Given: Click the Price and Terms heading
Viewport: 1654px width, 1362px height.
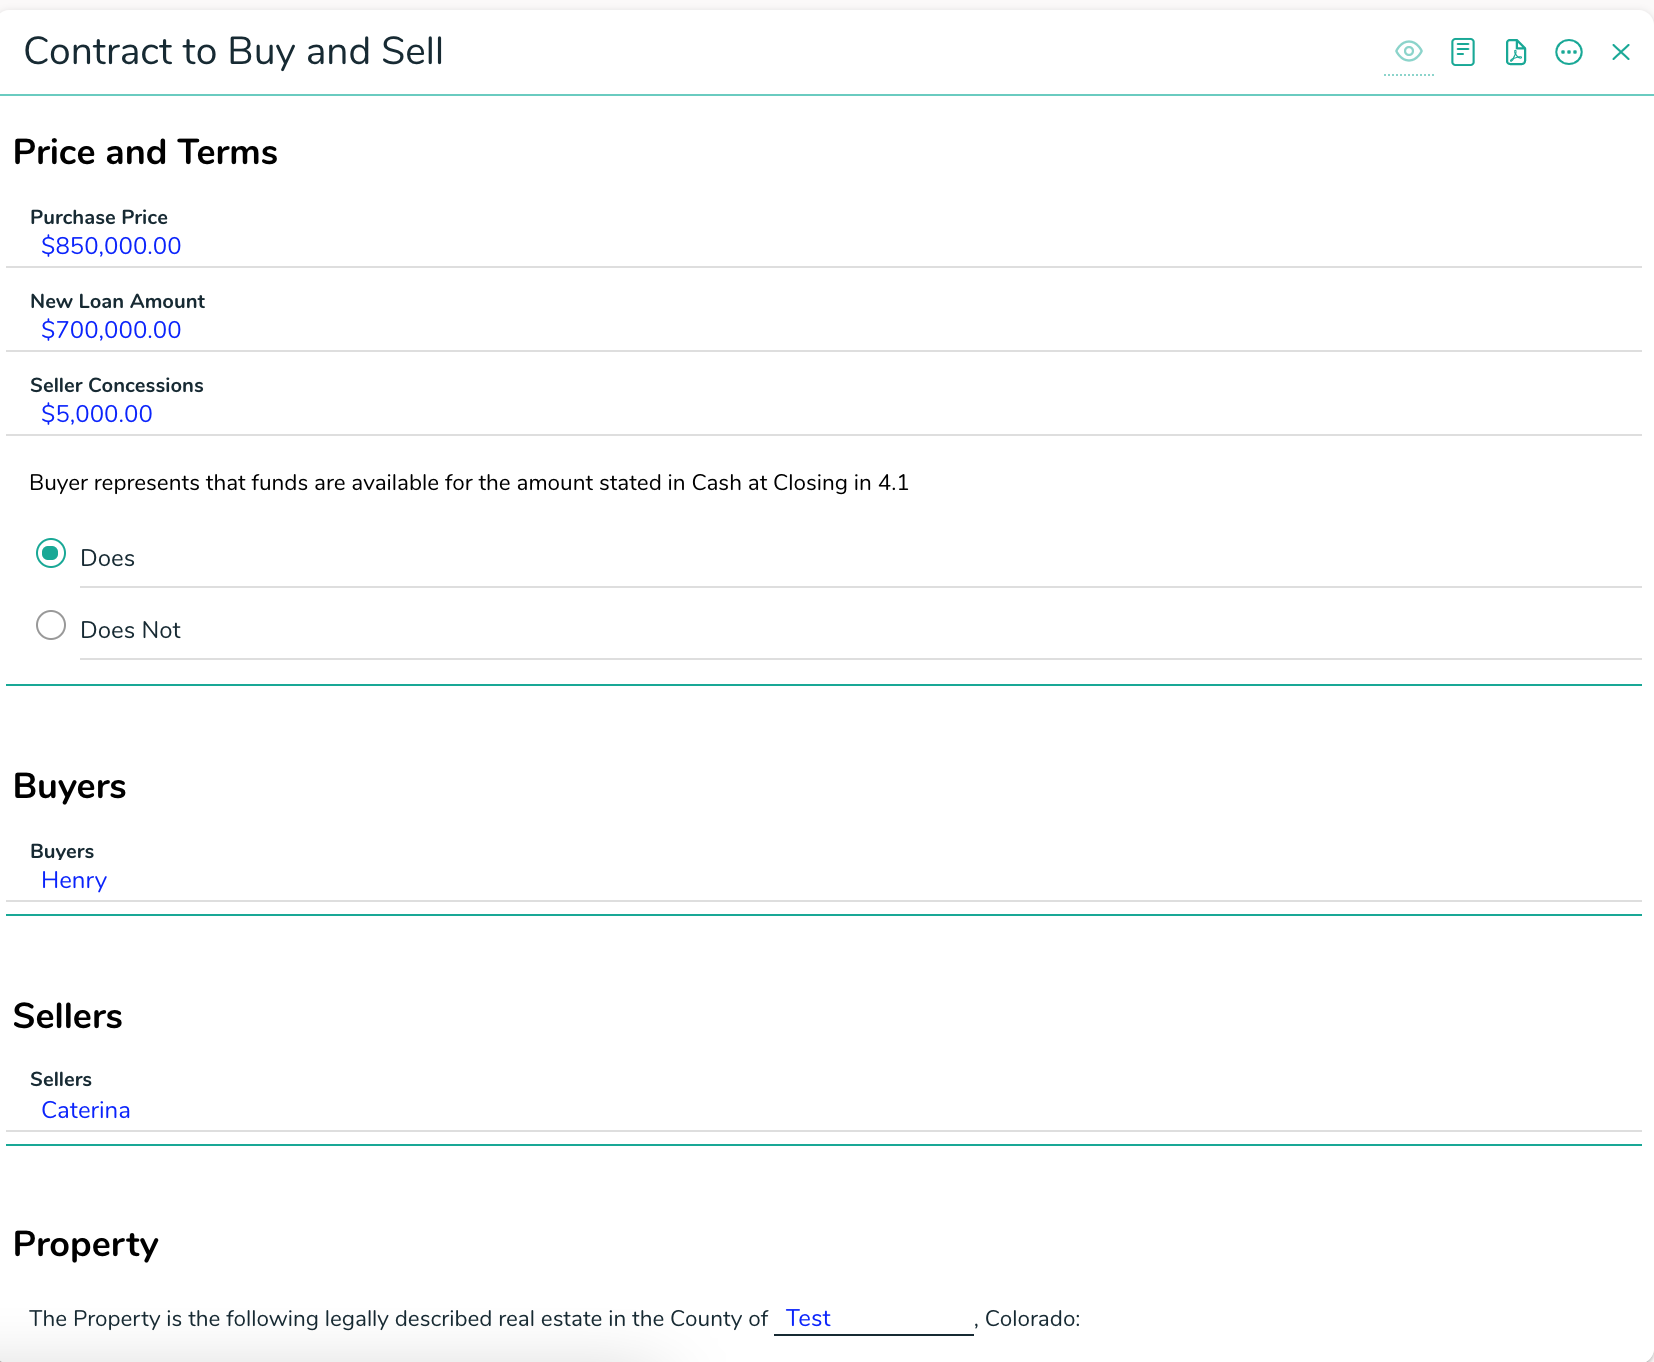Looking at the screenshot, I should click(x=145, y=152).
